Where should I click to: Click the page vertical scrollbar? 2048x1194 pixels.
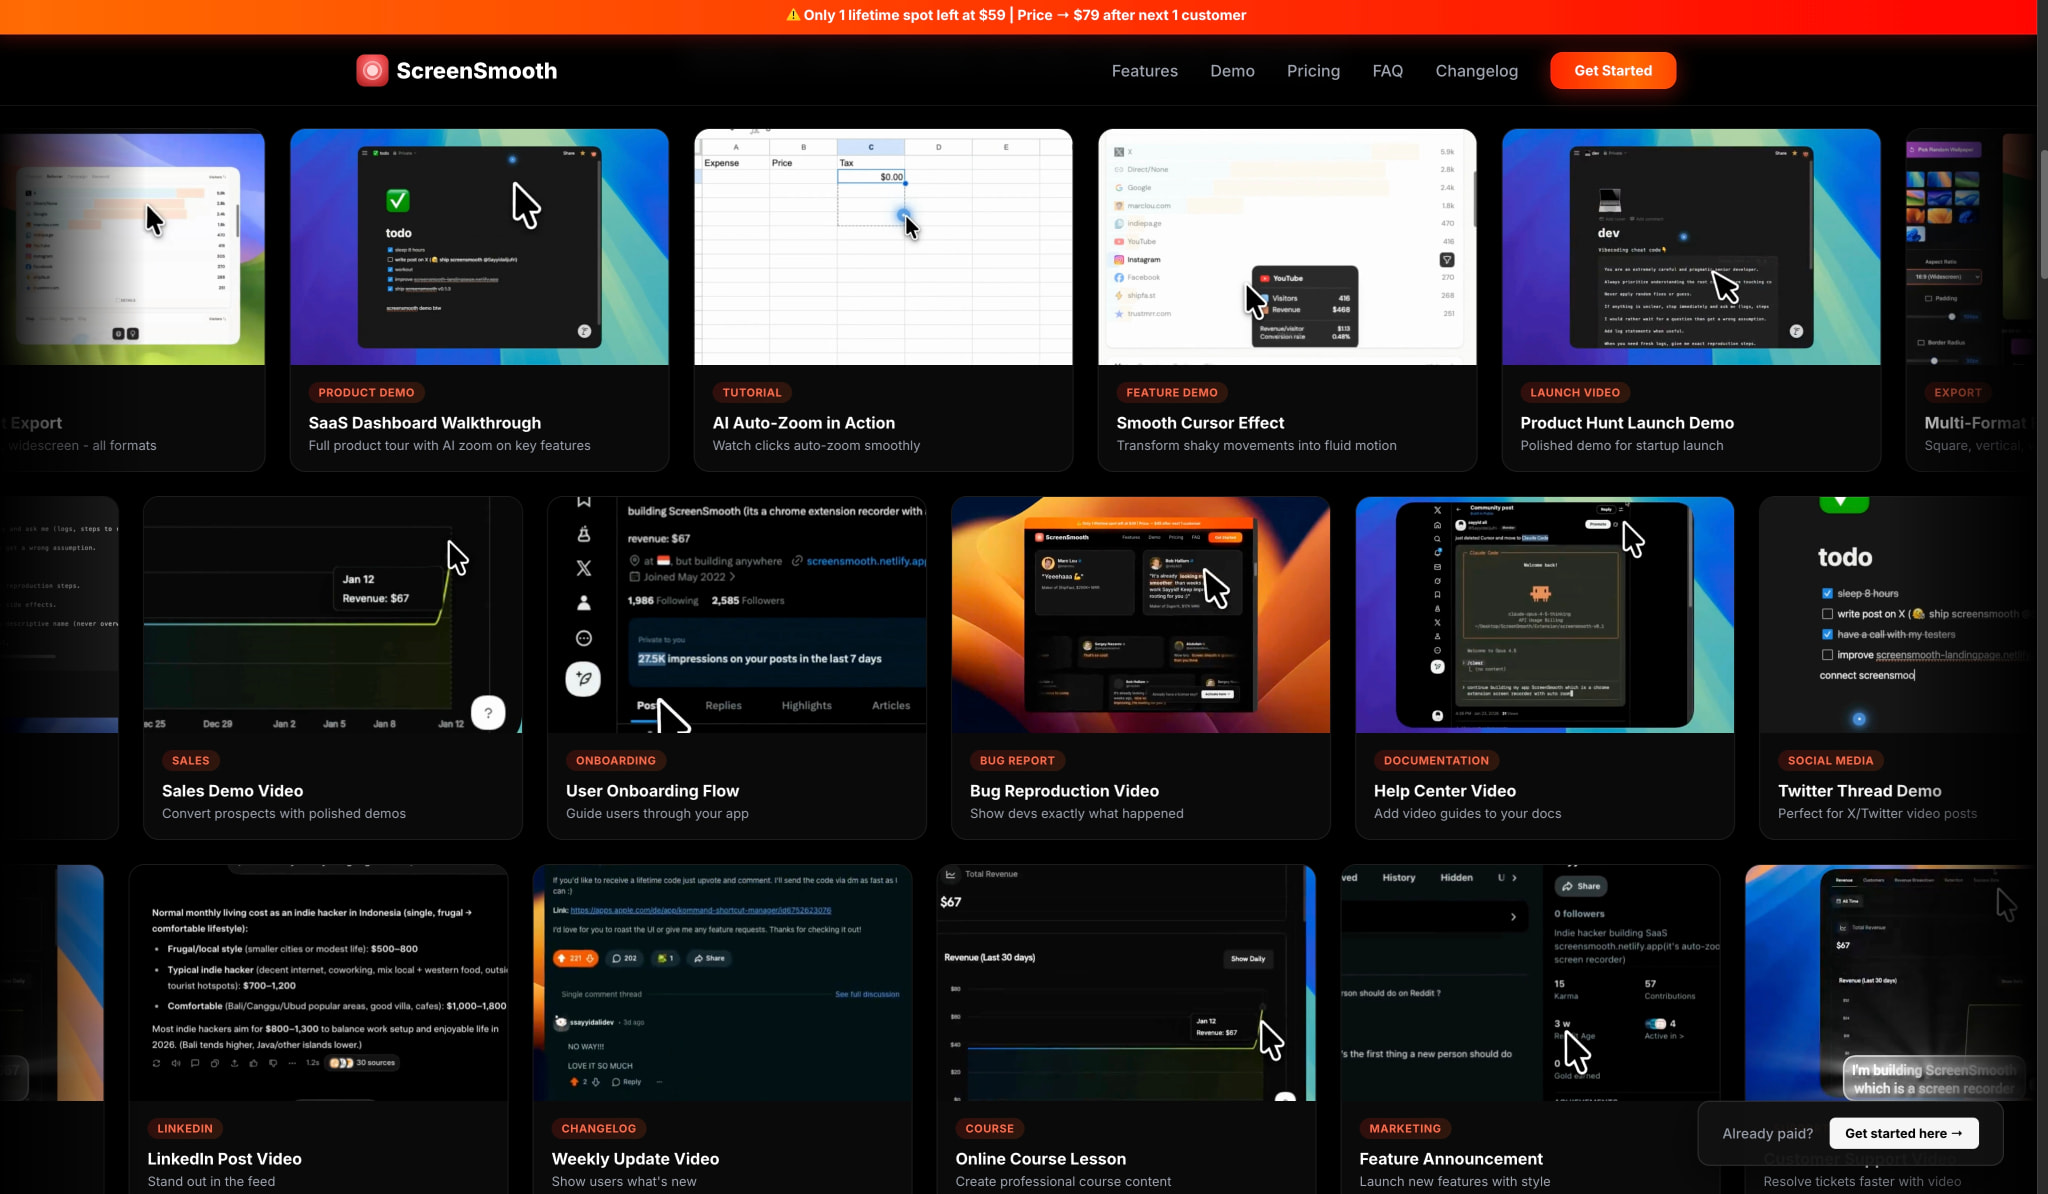[x=2042, y=215]
